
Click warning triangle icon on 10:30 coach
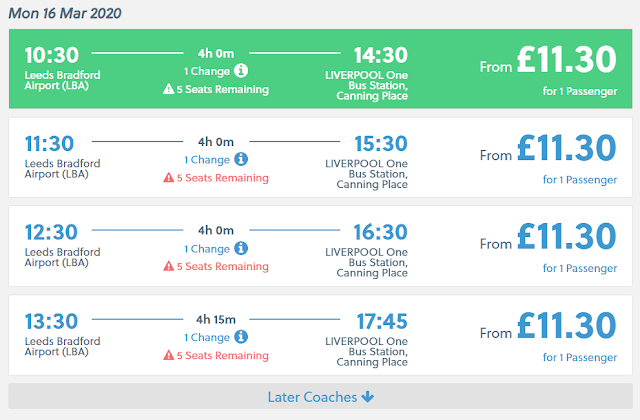click(x=168, y=89)
